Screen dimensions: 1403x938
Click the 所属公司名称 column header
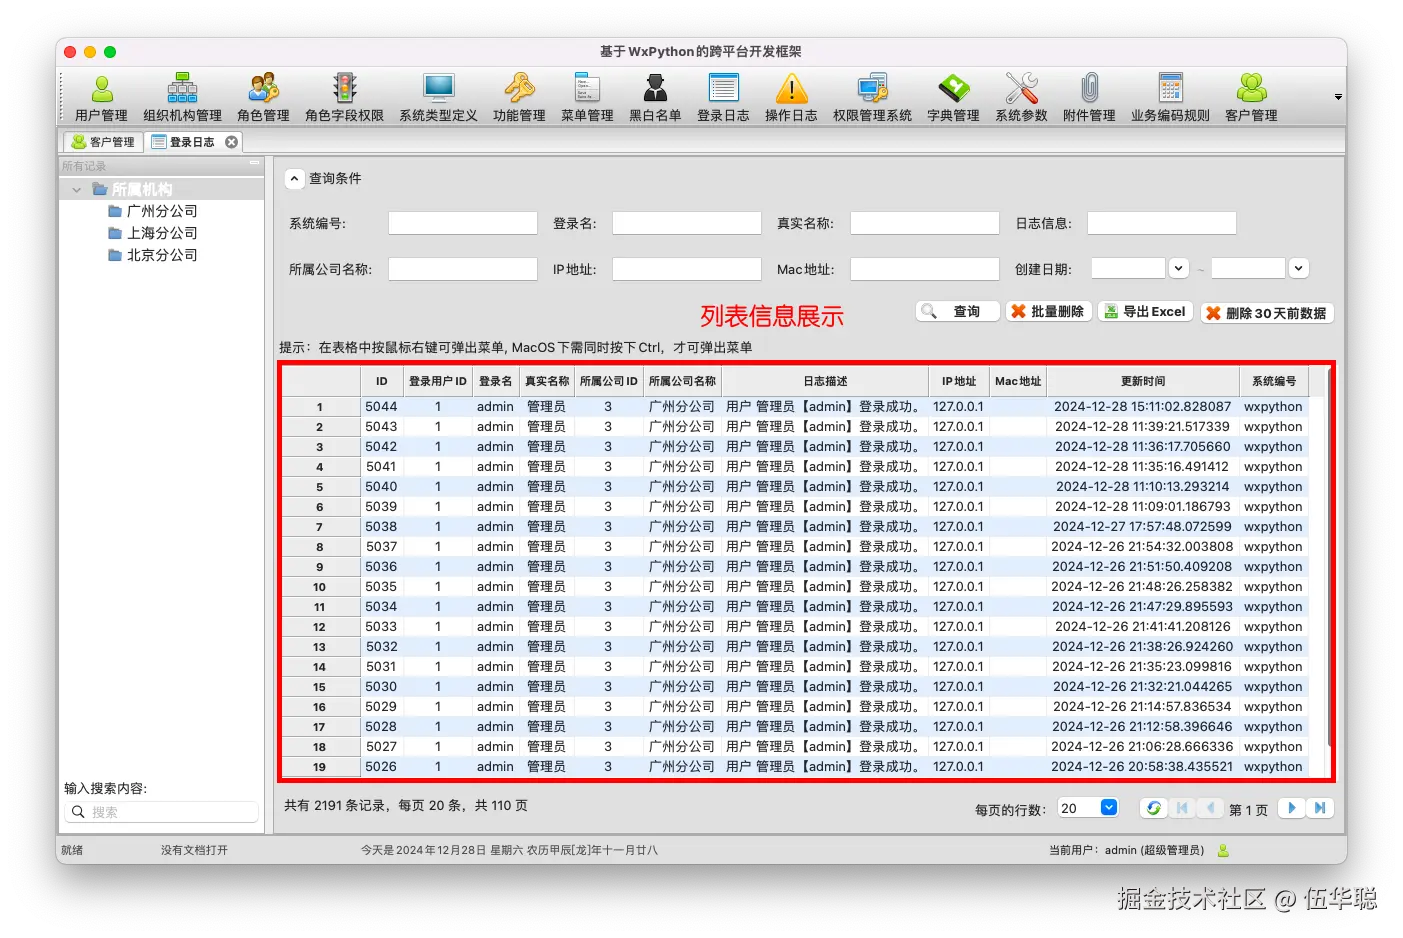(682, 381)
